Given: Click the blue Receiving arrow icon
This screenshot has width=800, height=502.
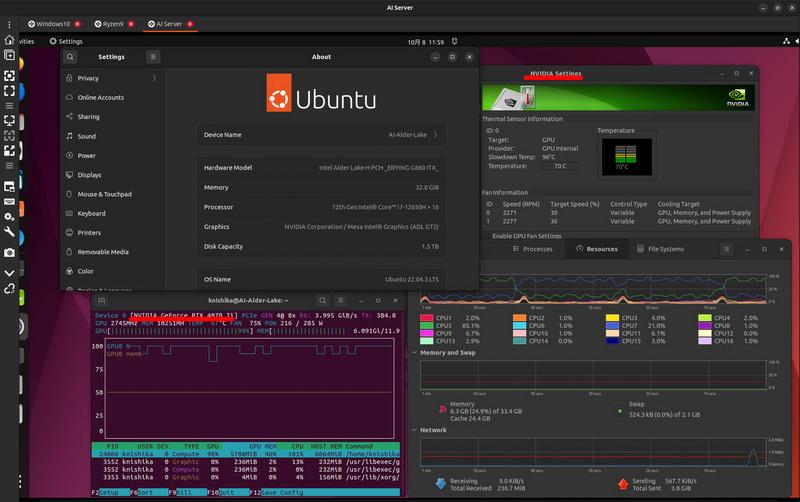Looking at the screenshot, I should point(441,484).
